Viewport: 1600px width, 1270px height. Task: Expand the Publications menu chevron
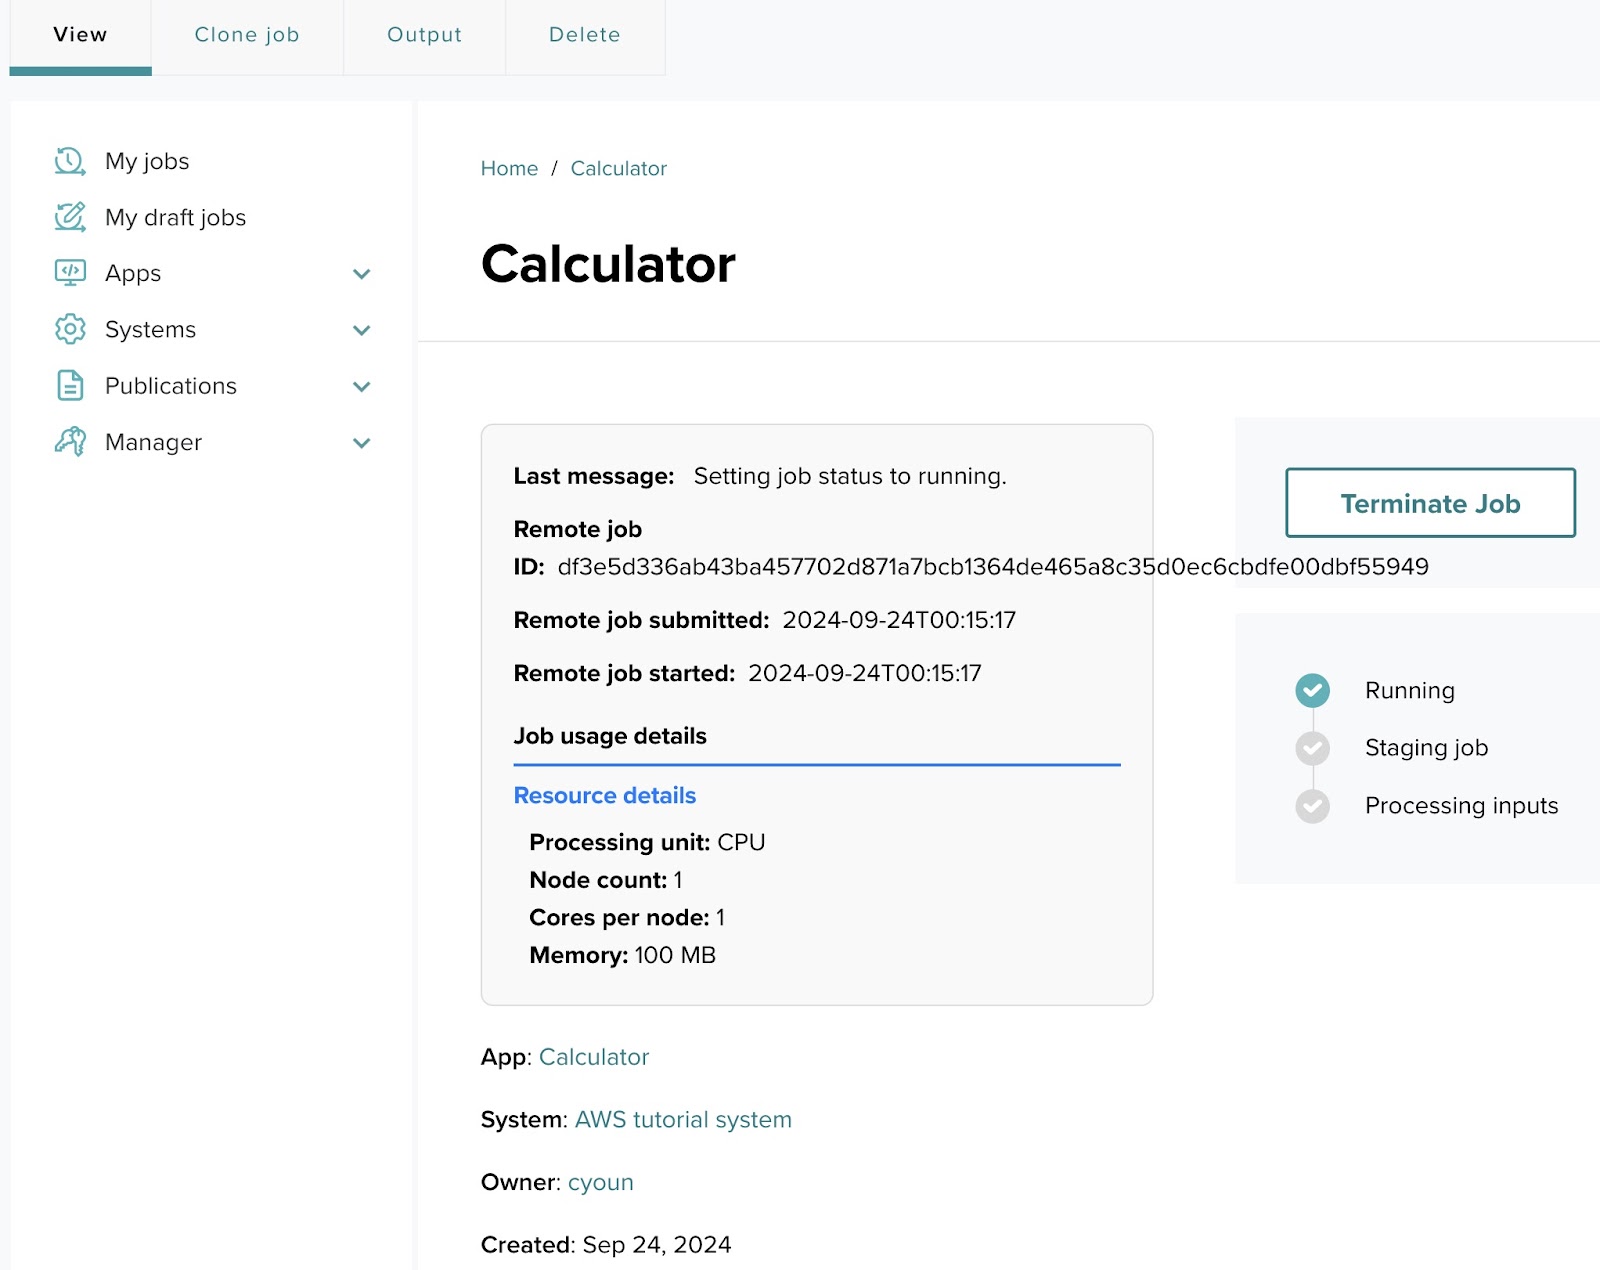362,387
